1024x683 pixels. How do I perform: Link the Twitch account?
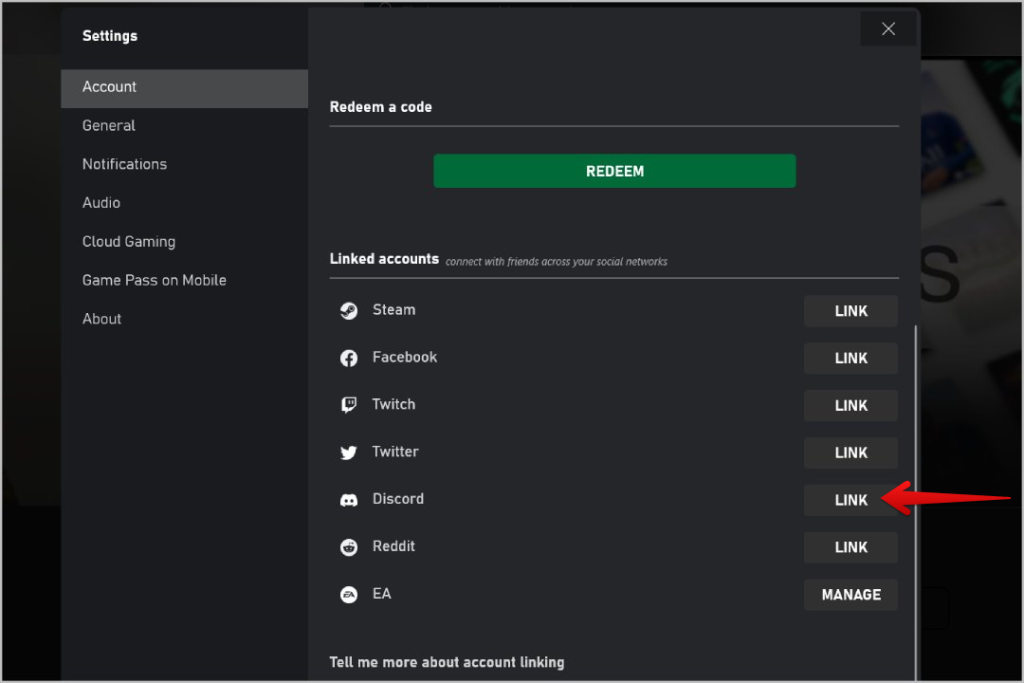point(850,405)
